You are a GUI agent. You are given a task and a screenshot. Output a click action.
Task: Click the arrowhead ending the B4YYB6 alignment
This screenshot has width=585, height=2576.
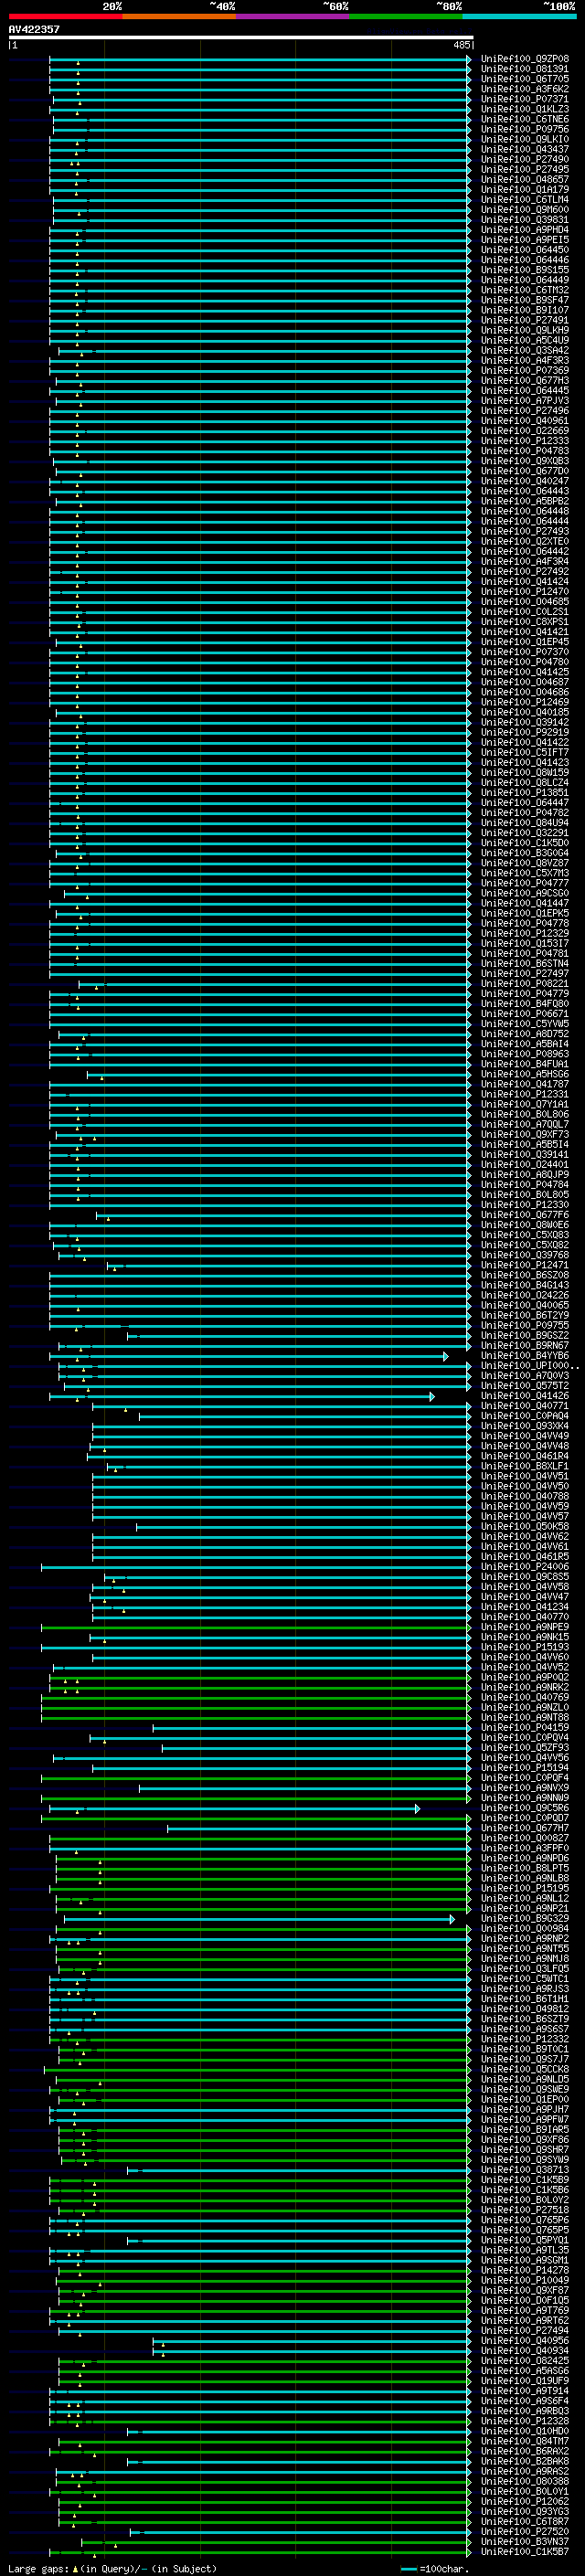coord(446,1356)
